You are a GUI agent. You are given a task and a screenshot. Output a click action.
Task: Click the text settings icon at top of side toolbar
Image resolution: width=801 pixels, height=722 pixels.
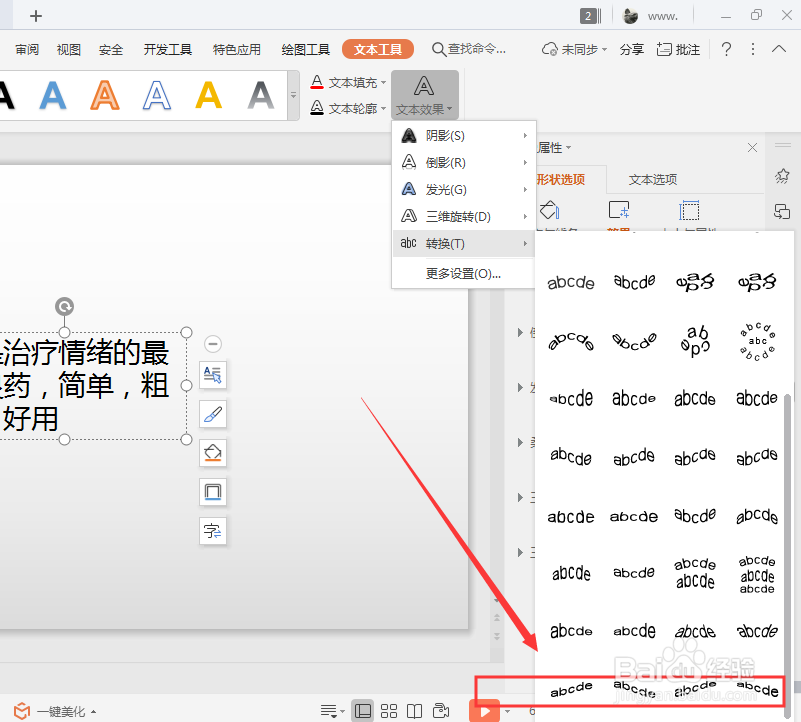click(x=212, y=375)
